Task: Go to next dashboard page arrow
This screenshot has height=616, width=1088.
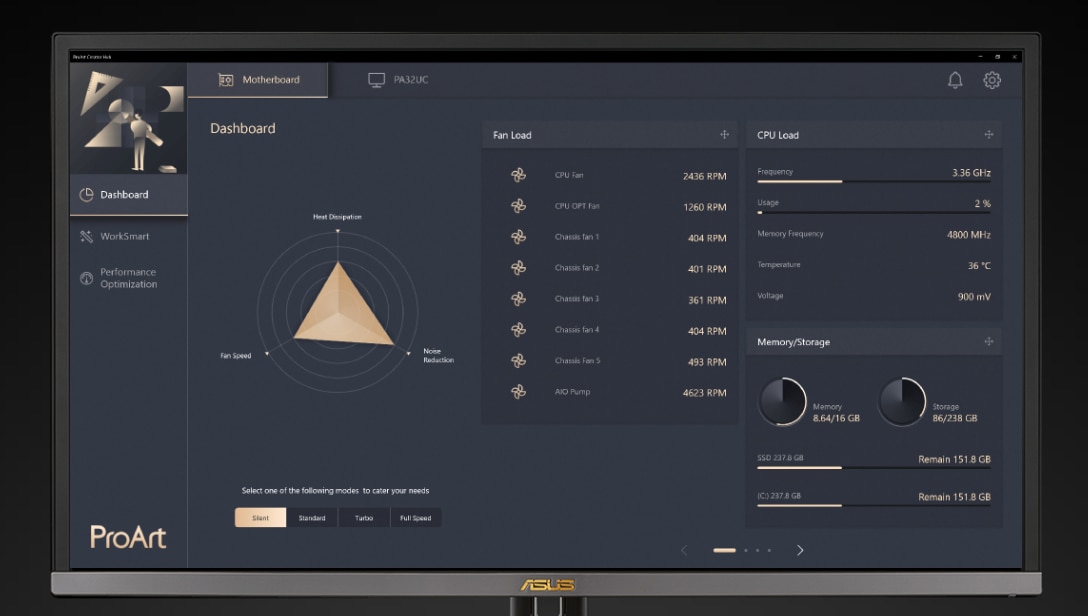Action: 800,550
